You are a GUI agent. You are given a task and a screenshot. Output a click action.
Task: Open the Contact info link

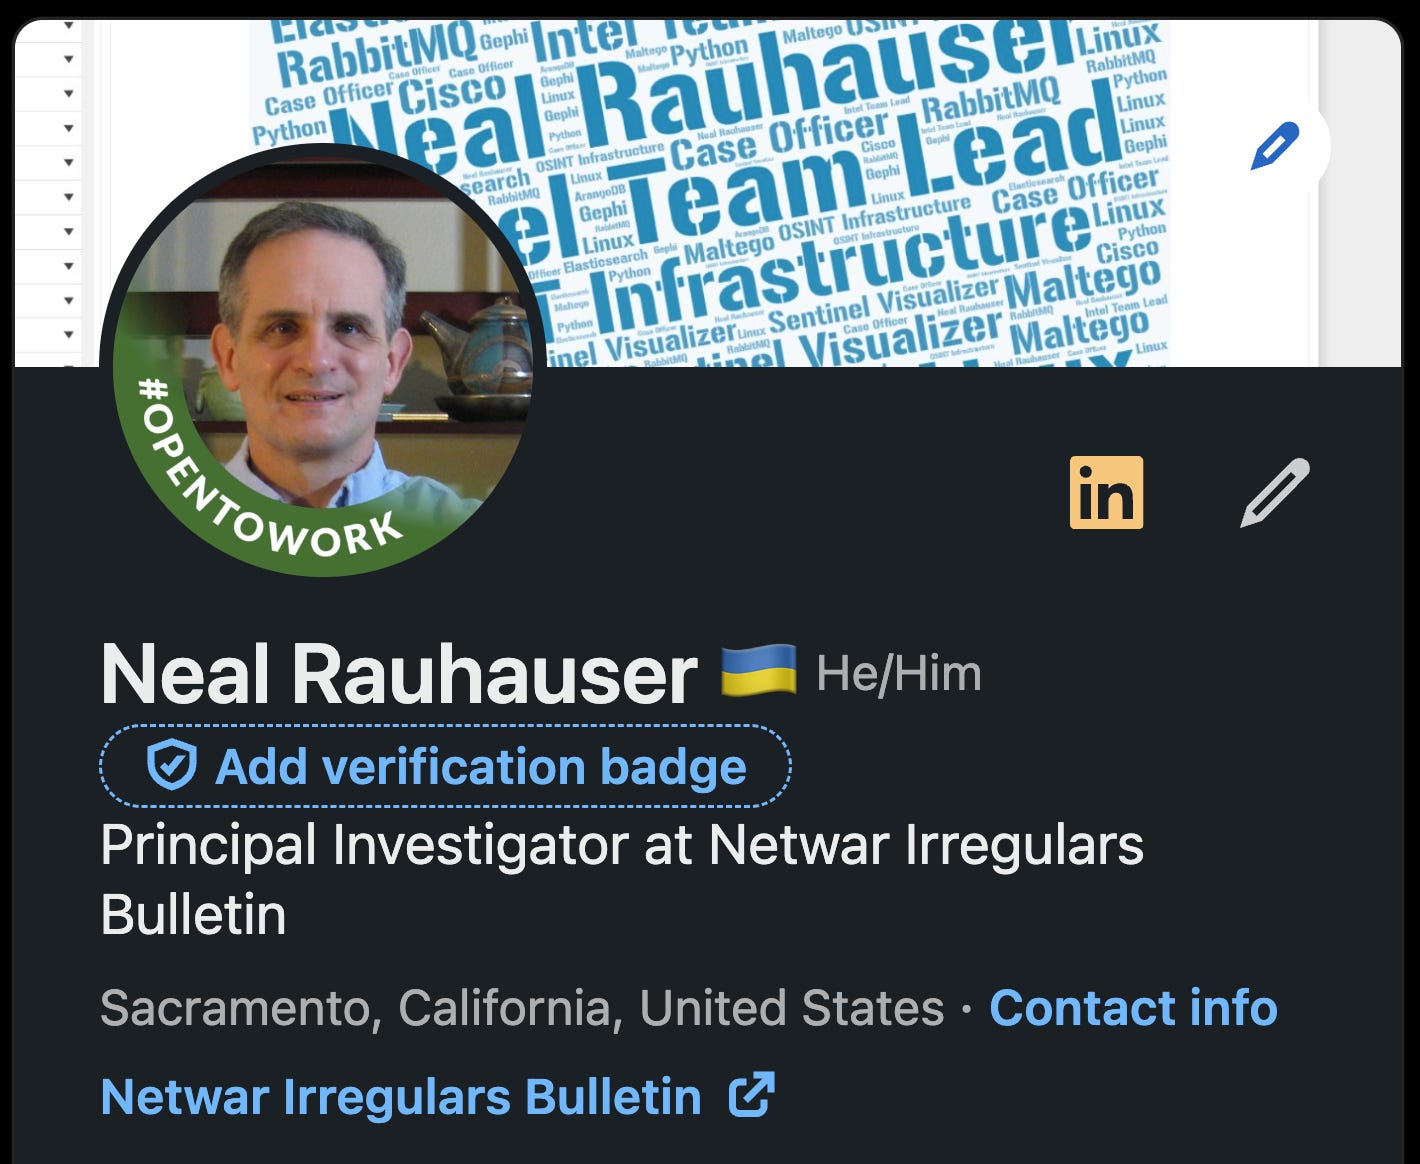coord(1133,1007)
